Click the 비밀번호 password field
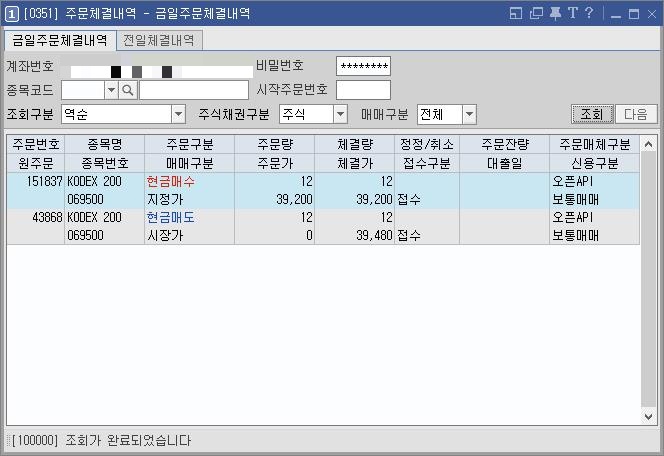Image resolution: width=664 pixels, height=456 pixels. 363,66
